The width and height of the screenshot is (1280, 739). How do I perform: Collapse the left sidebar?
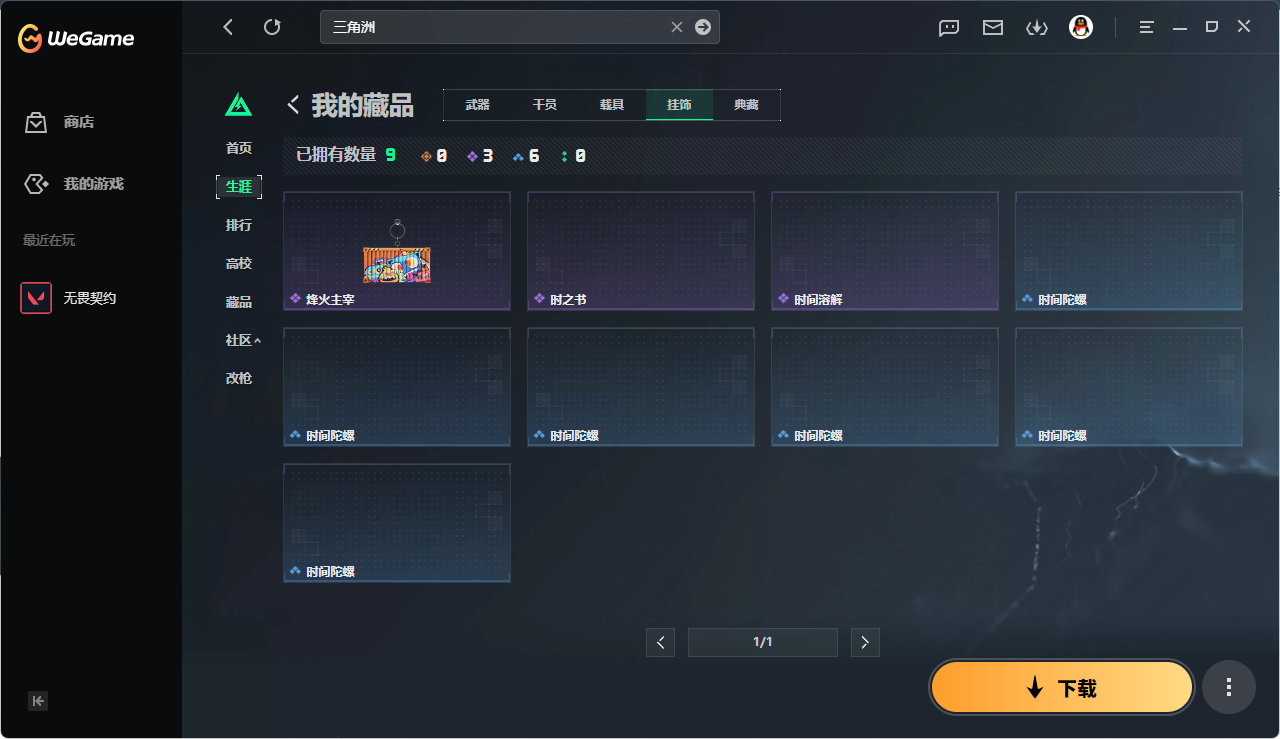click(x=38, y=701)
